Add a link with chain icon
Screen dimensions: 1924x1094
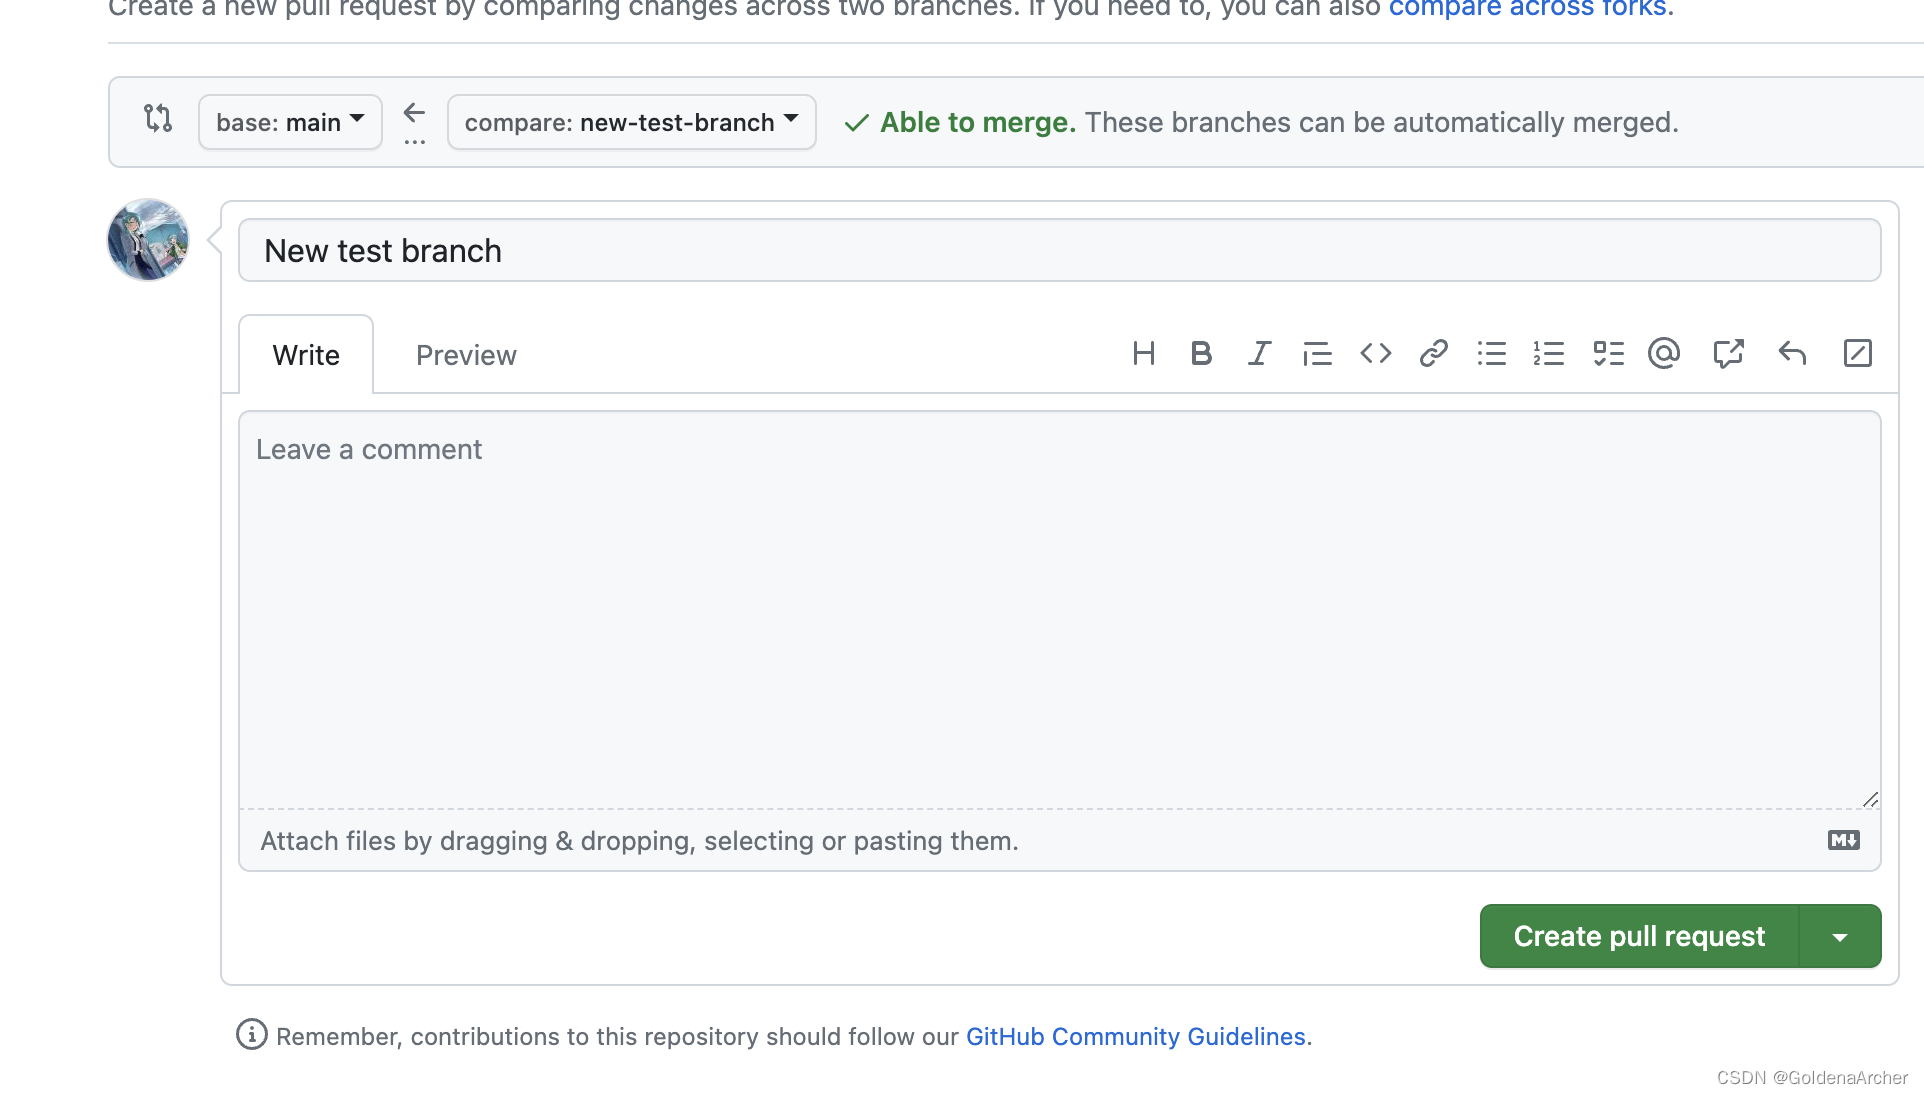tap(1434, 353)
